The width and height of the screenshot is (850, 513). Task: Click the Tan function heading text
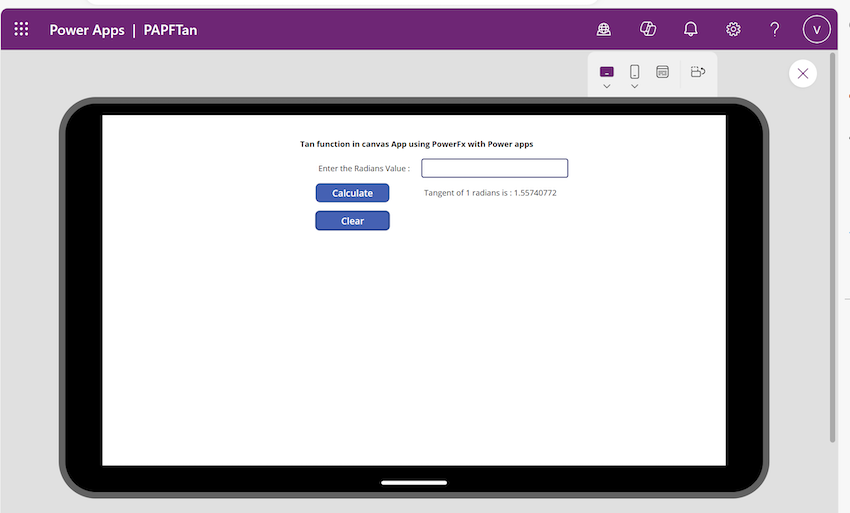(x=416, y=144)
